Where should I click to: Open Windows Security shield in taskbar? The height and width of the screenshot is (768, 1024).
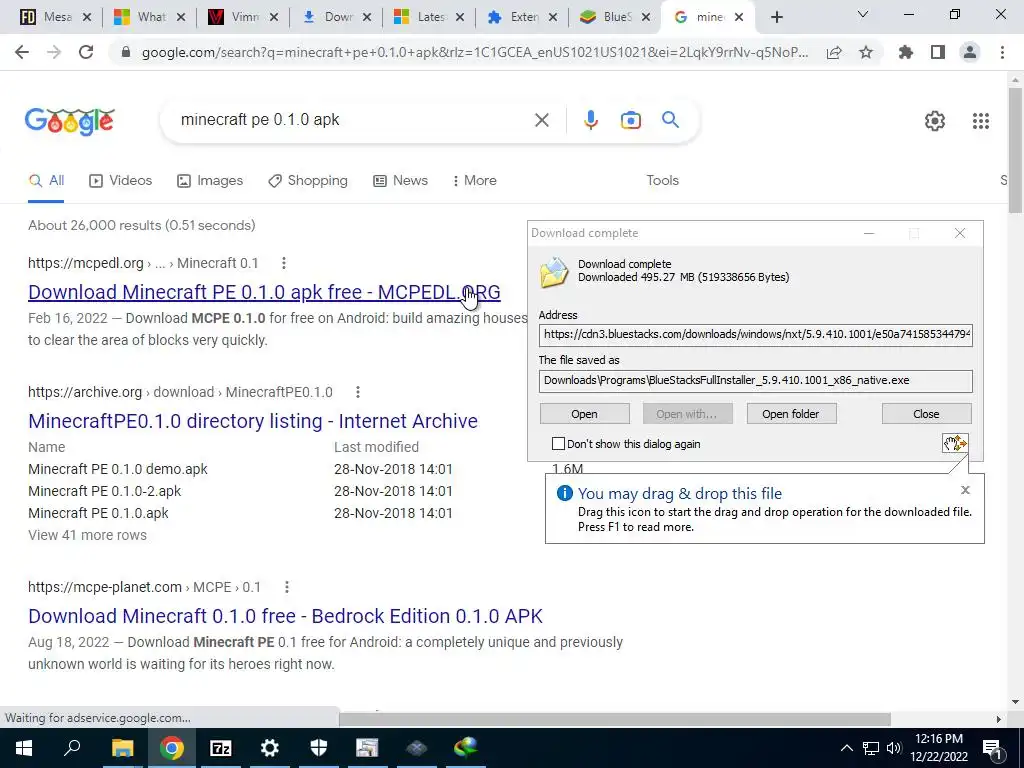319,748
